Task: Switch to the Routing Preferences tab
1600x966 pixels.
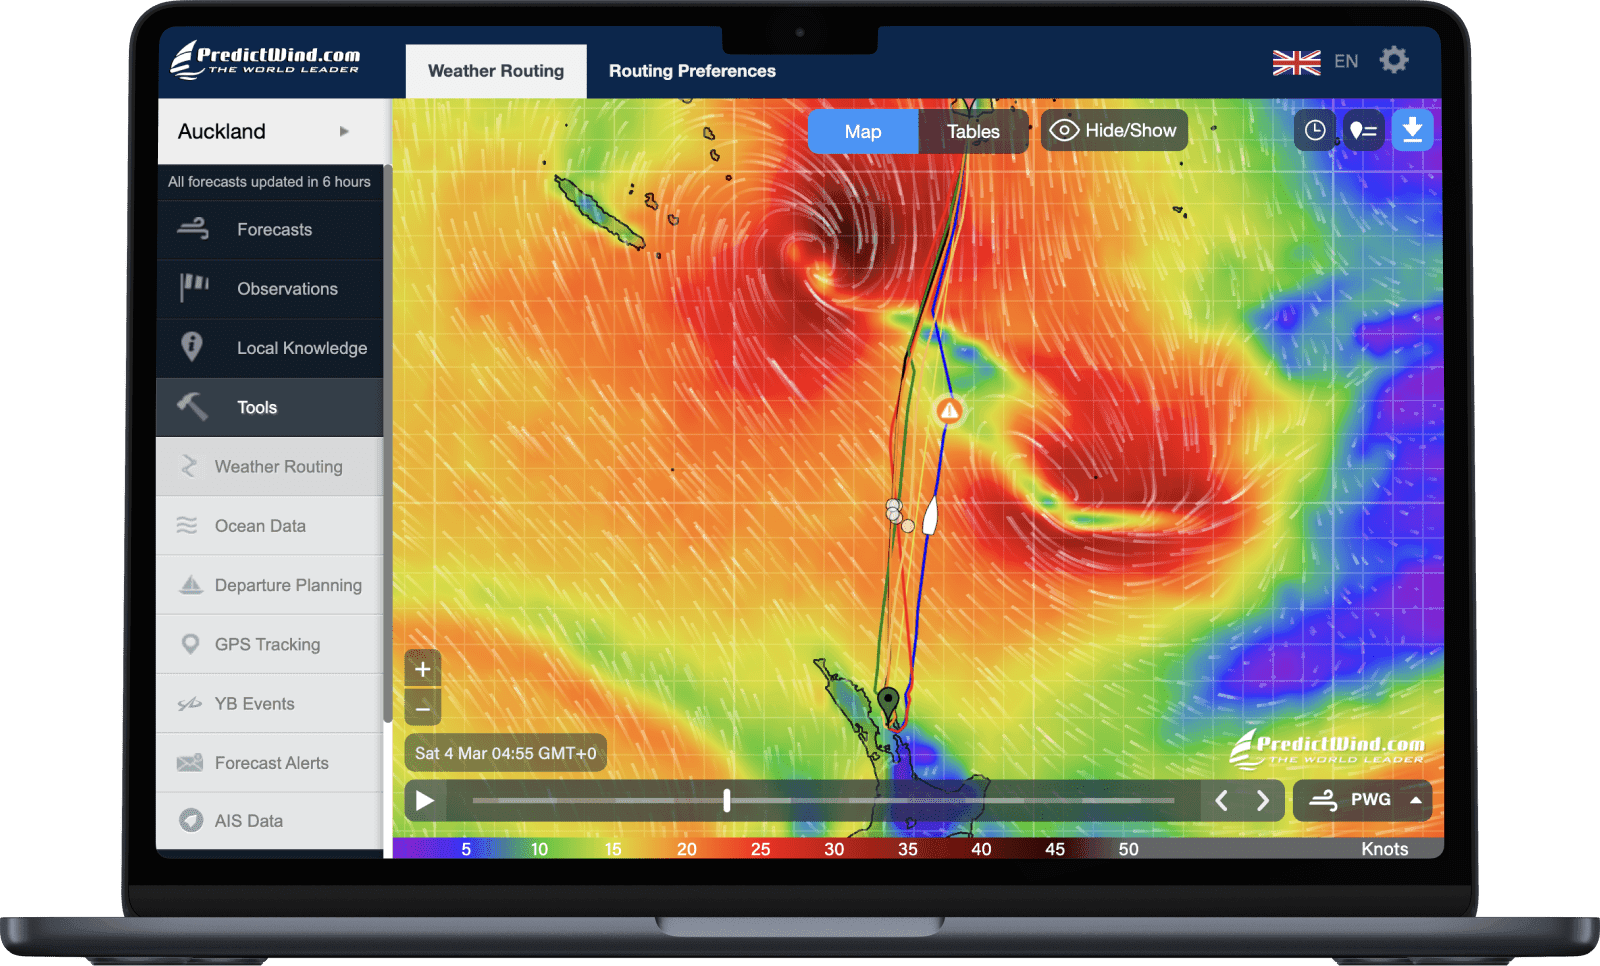Action: (691, 70)
